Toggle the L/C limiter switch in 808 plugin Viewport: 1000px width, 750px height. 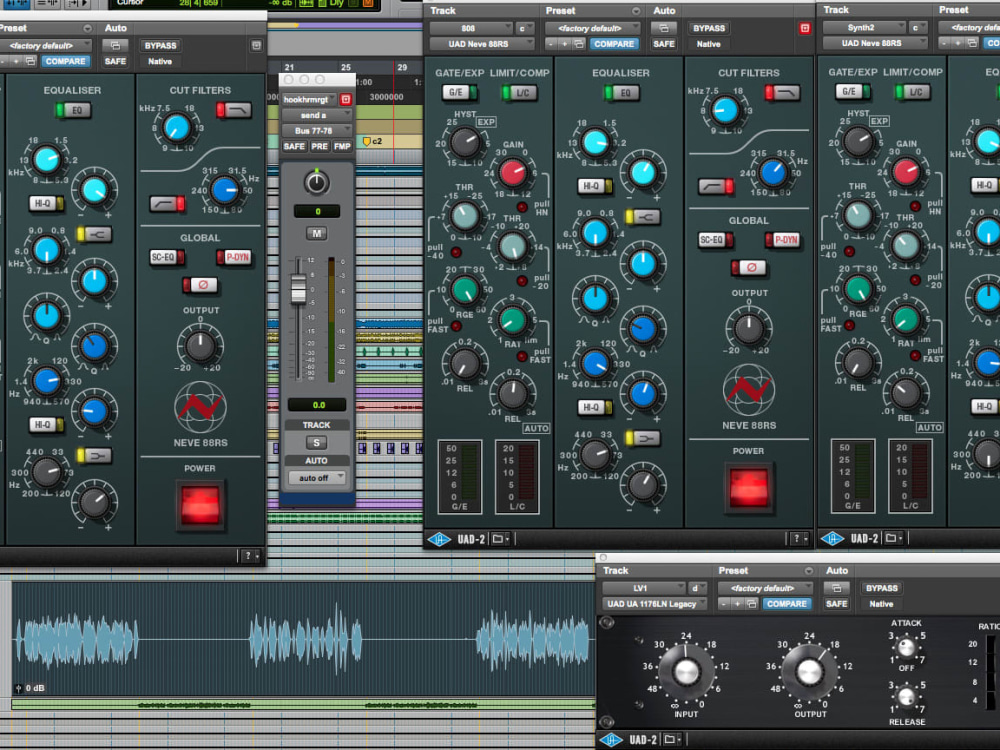tap(520, 92)
